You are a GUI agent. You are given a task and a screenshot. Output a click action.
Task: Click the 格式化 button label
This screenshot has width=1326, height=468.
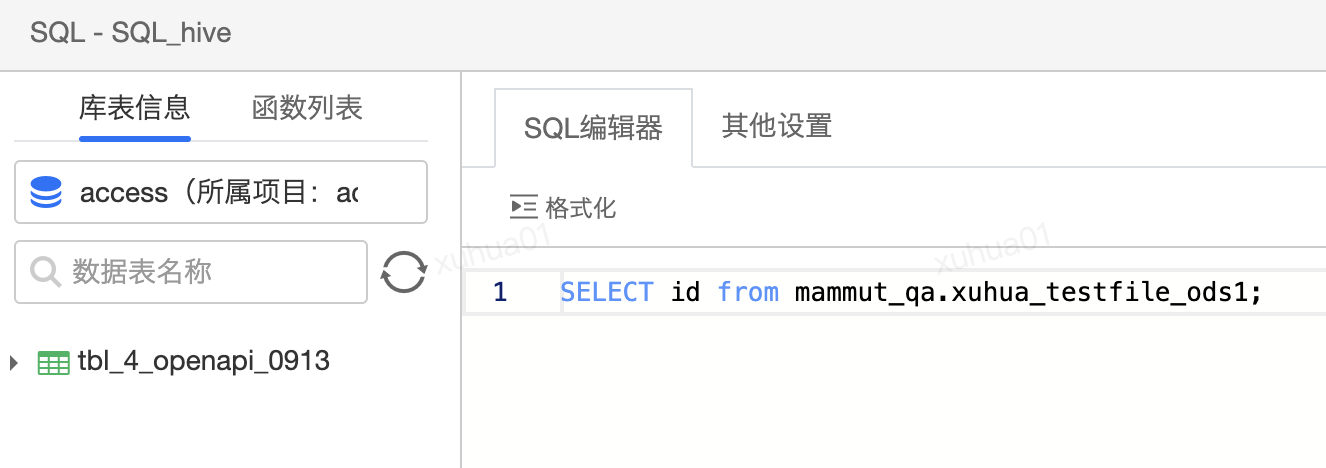pyautogui.click(x=581, y=207)
